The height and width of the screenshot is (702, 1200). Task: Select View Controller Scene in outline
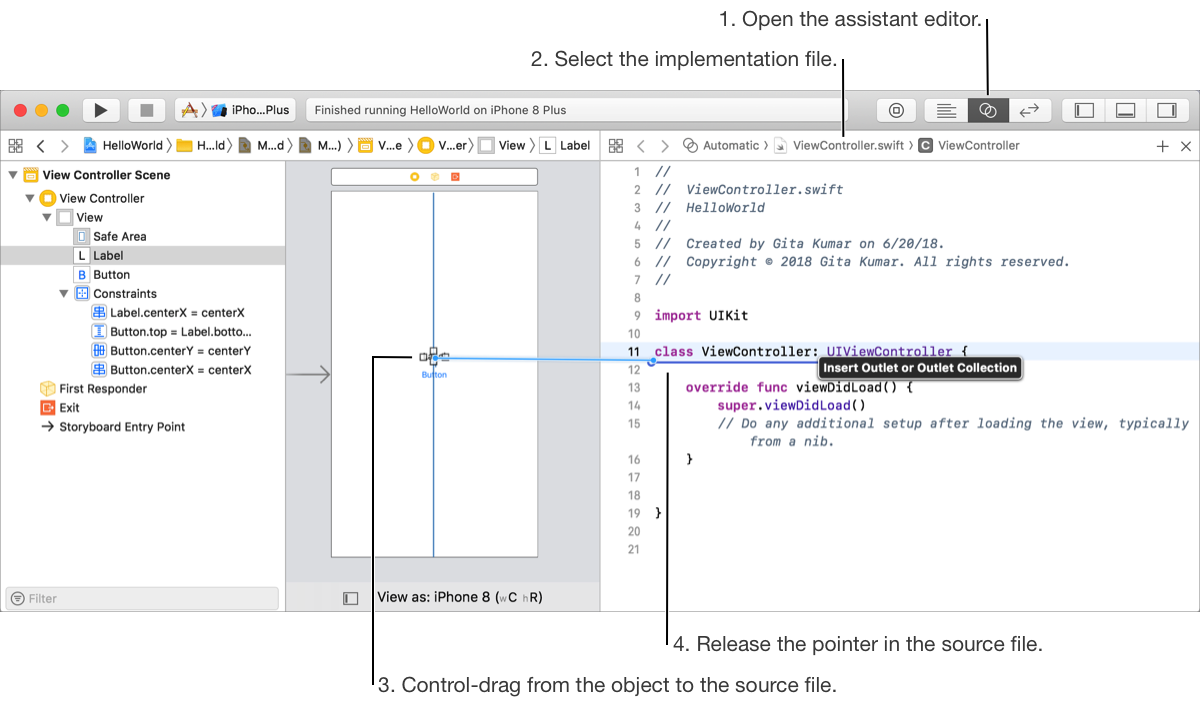coord(106,175)
